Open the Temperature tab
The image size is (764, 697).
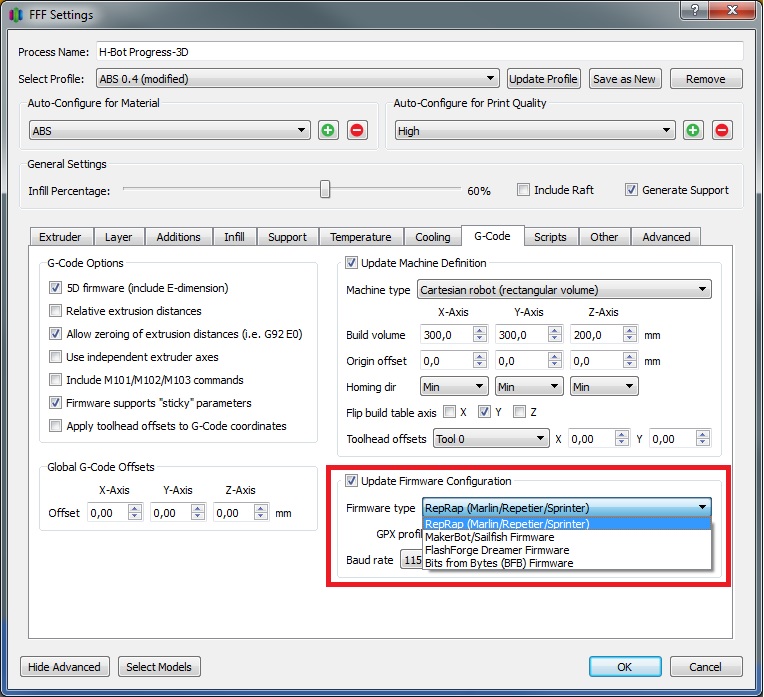click(360, 237)
